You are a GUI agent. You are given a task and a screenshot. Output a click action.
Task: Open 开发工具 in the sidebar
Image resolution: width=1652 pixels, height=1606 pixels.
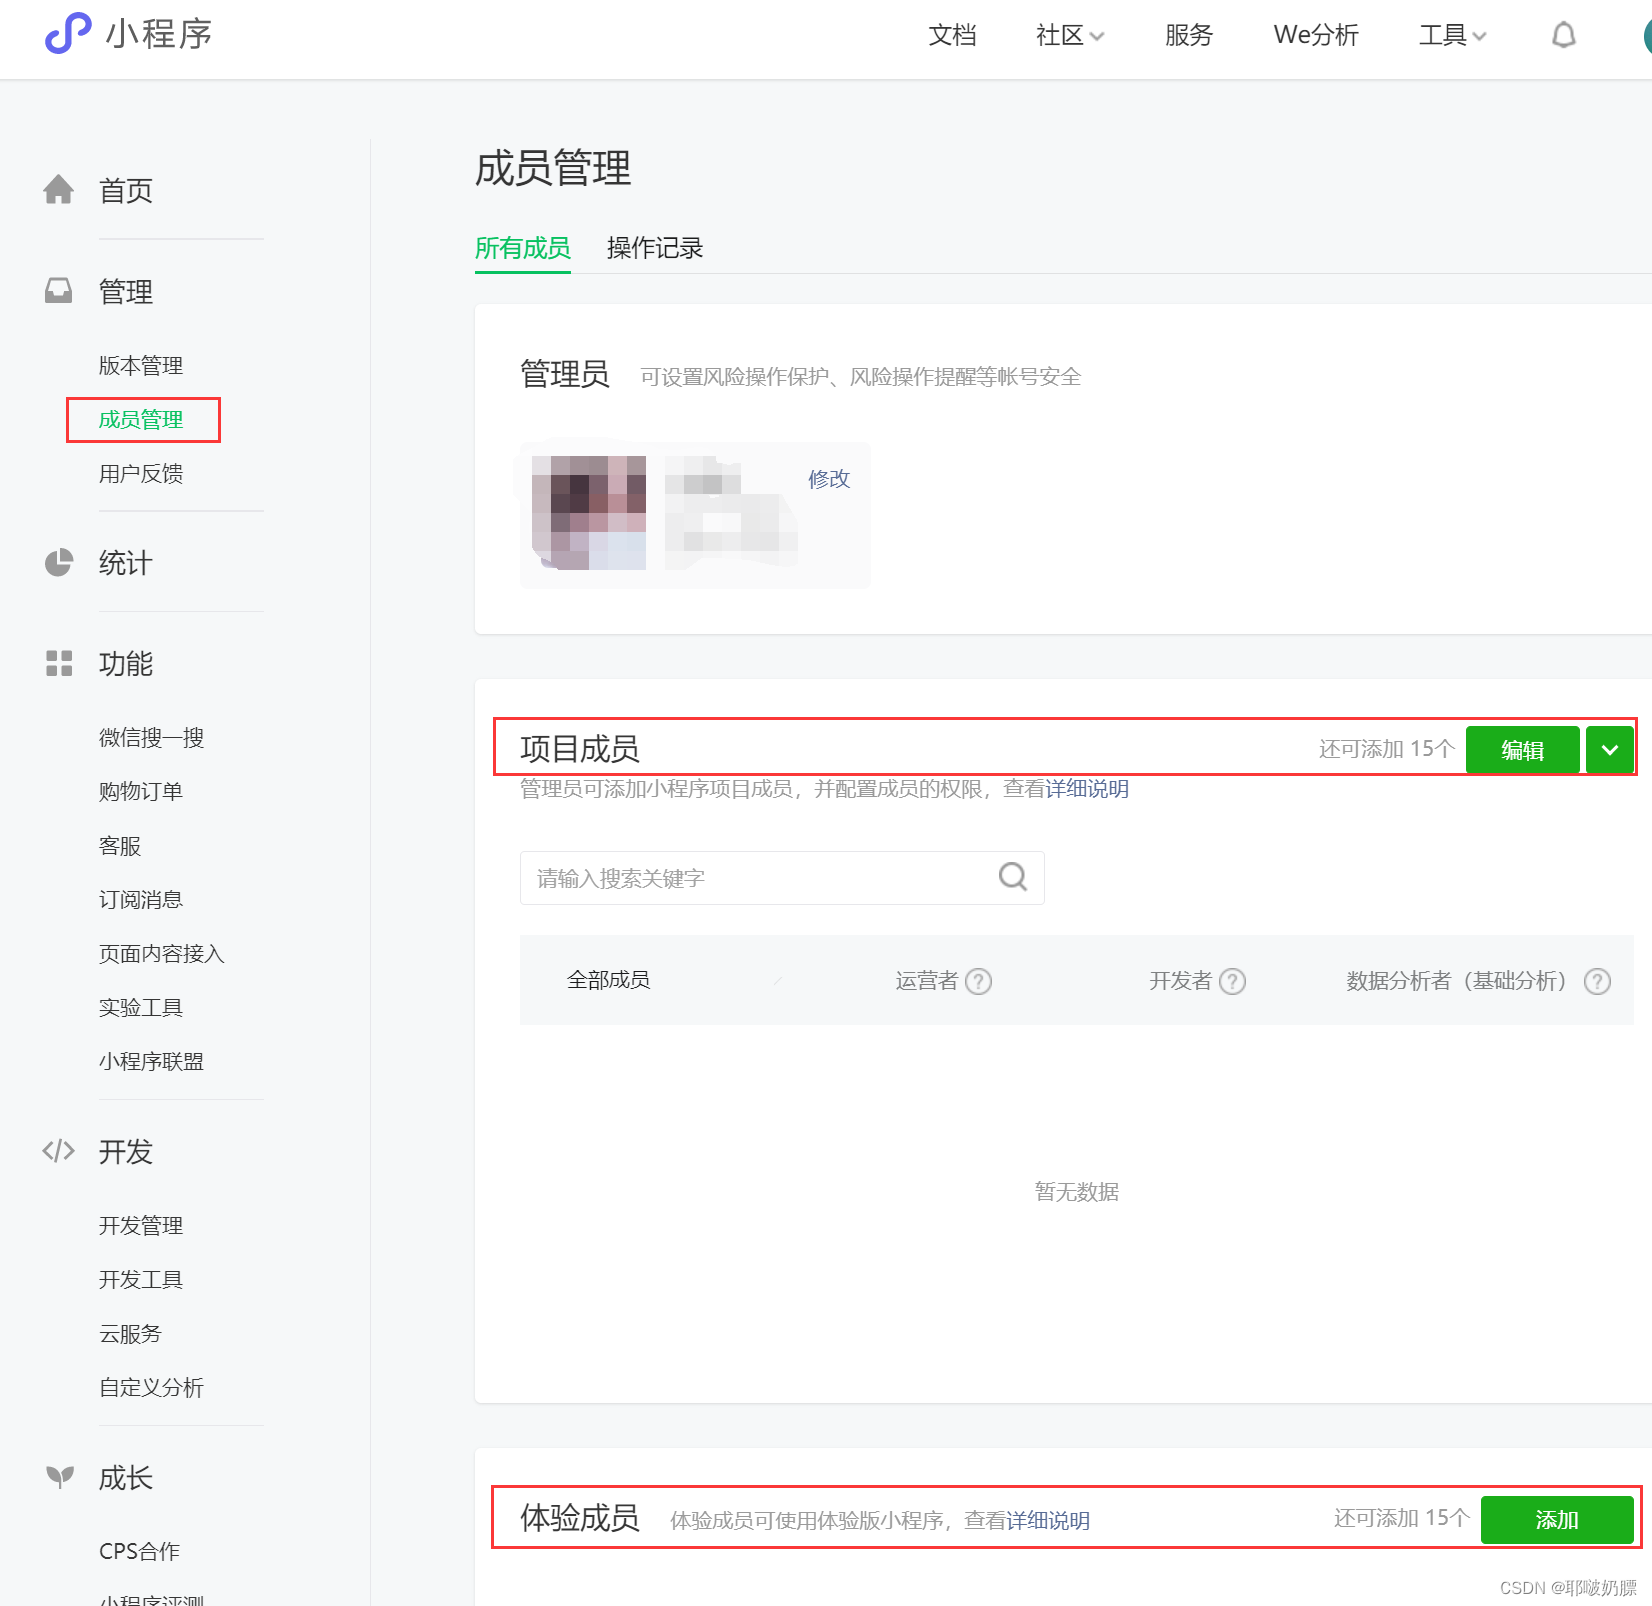[x=141, y=1280]
